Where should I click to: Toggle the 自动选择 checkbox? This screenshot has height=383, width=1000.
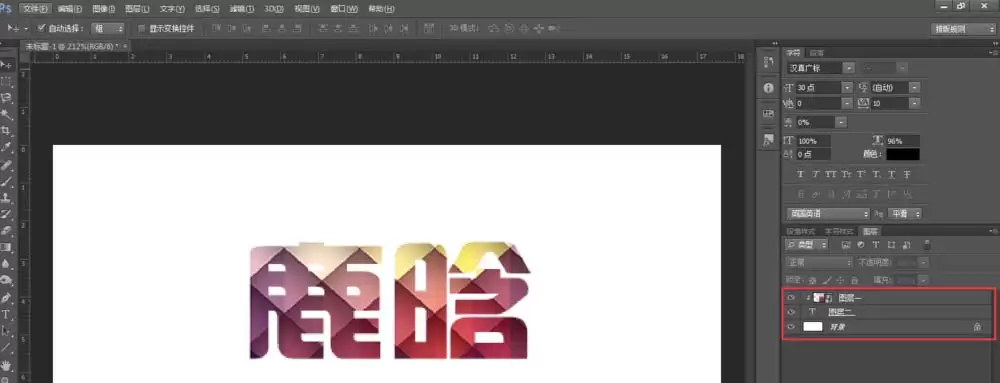(41, 28)
